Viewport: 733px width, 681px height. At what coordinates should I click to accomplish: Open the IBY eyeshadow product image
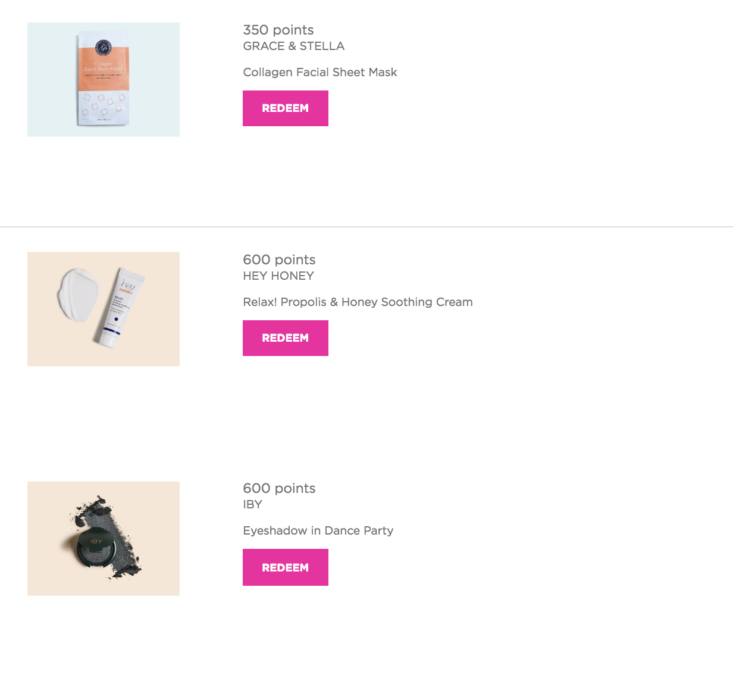(103, 538)
